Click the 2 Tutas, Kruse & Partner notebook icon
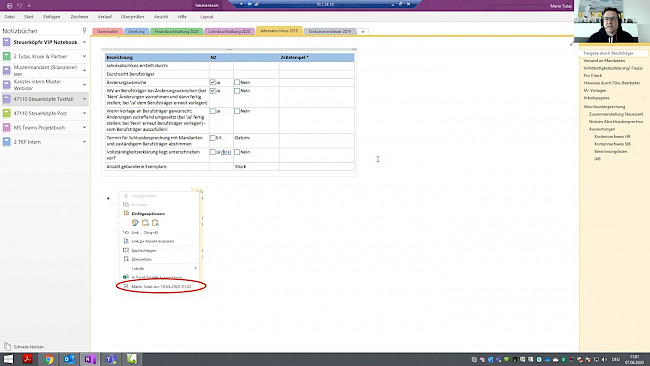This screenshot has width=650, height=366. 6,56
